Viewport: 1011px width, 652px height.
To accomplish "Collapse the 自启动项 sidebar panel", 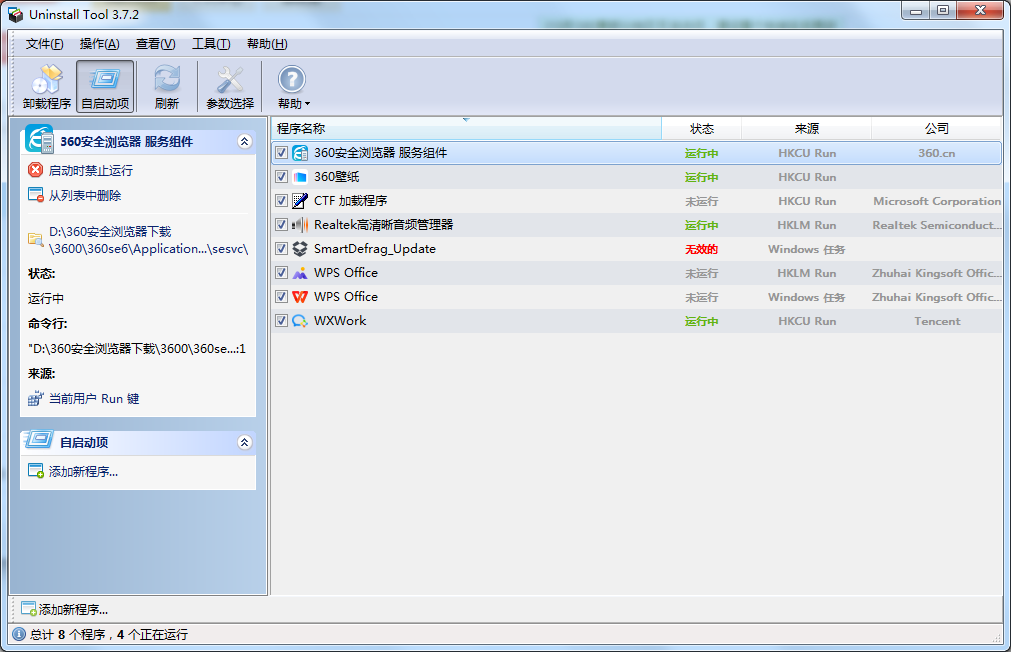I will click(x=244, y=442).
